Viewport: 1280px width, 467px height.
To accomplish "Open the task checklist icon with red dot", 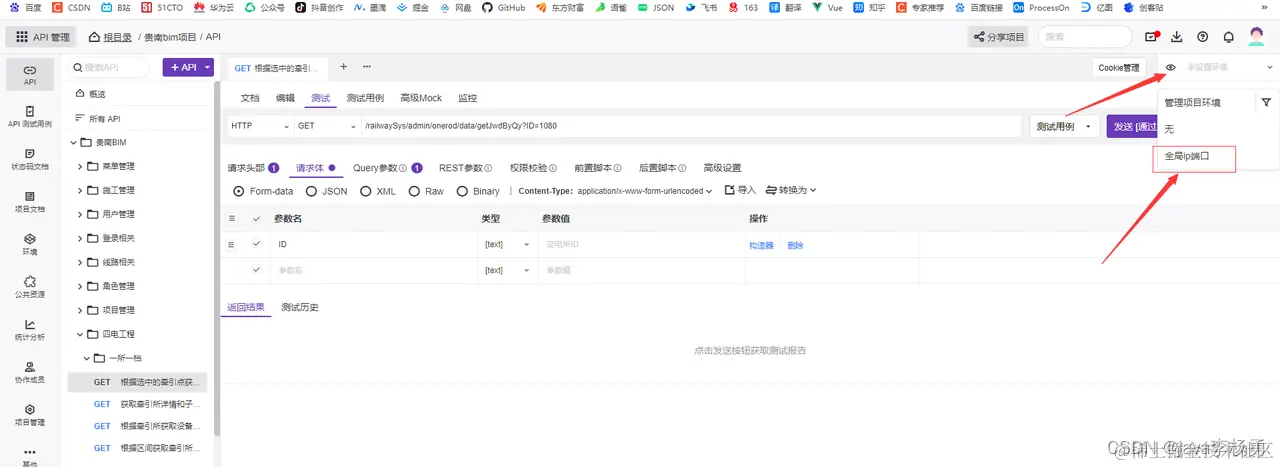I will point(1151,37).
